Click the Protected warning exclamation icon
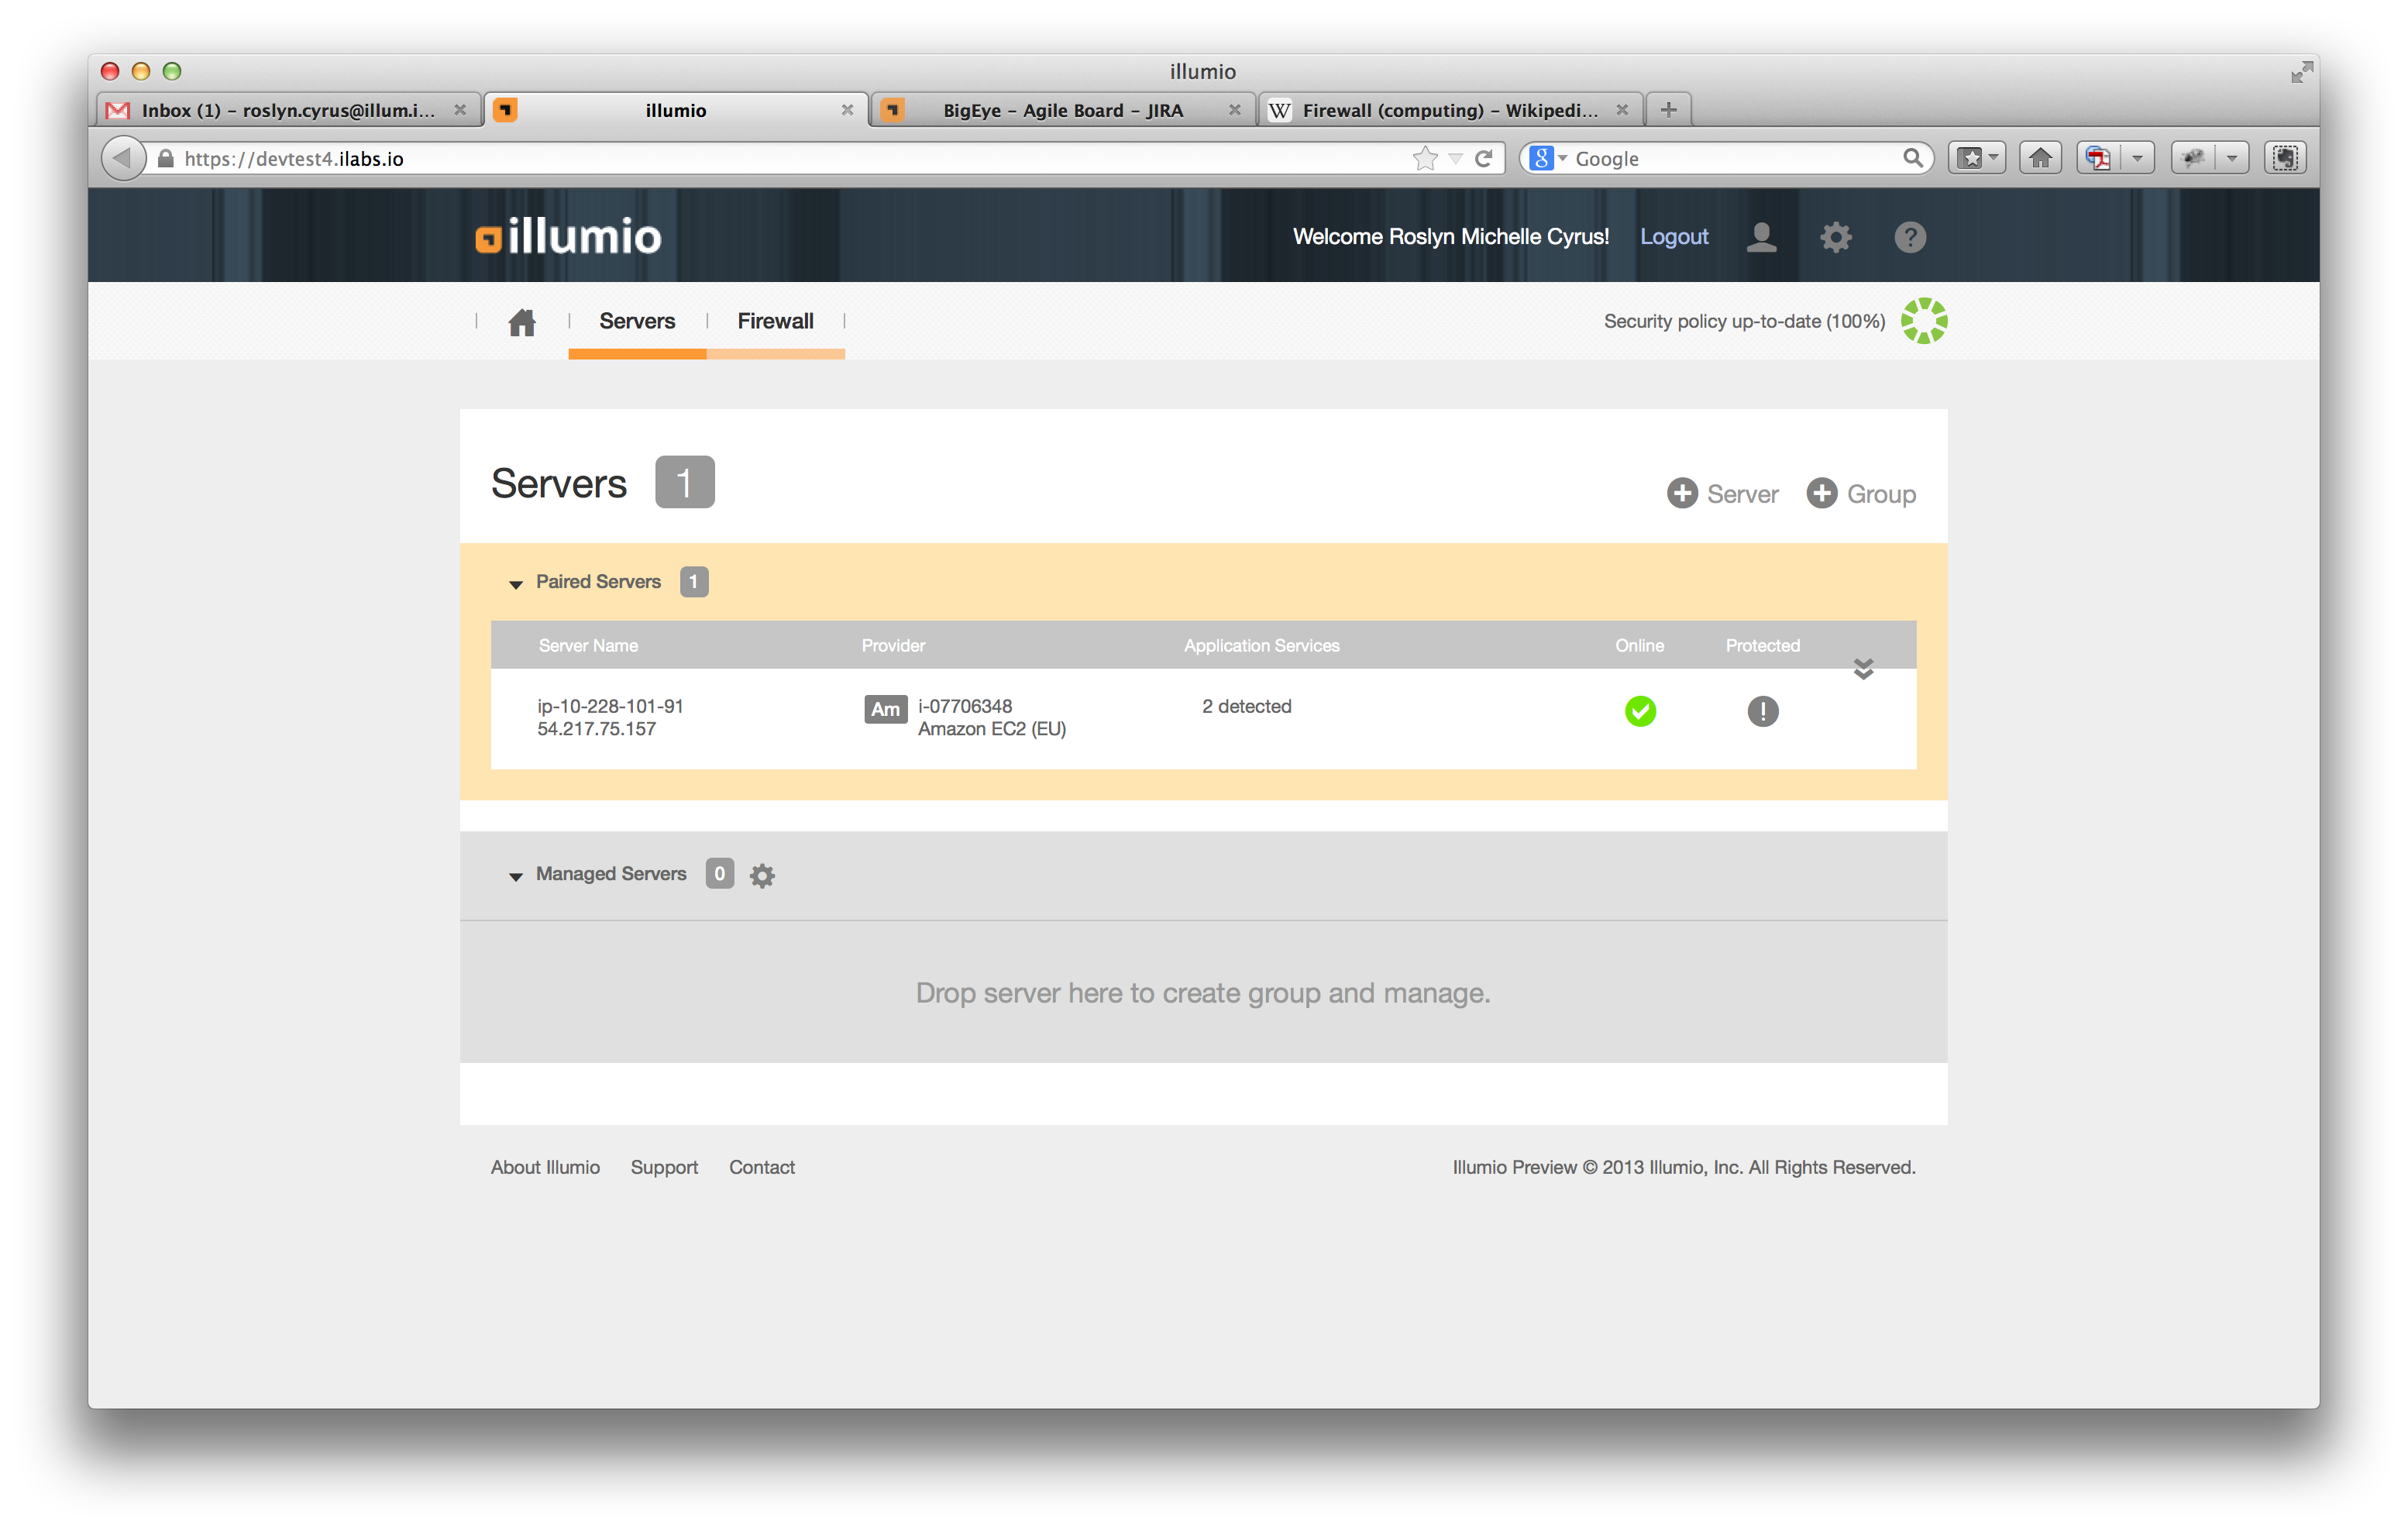The image size is (2408, 1531). (1762, 711)
